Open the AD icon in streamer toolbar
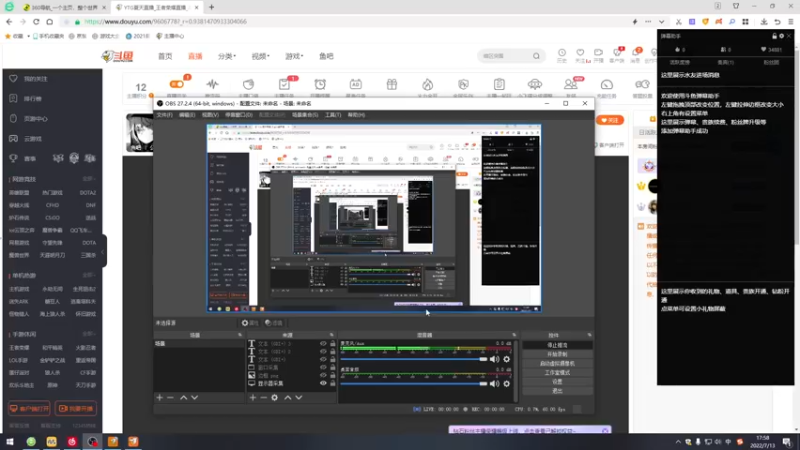The image size is (800, 450). [x=356, y=84]
